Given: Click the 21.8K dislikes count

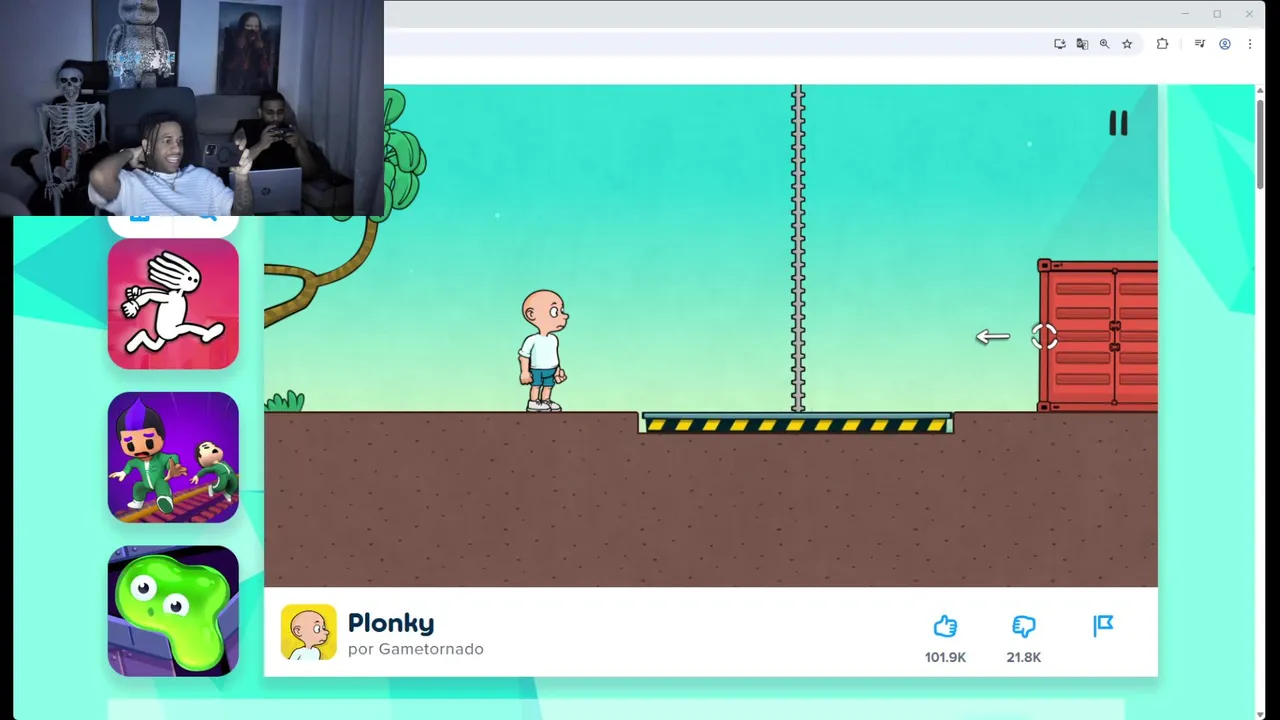Looking at the screenshot, I should click(x=1023, y=657).
